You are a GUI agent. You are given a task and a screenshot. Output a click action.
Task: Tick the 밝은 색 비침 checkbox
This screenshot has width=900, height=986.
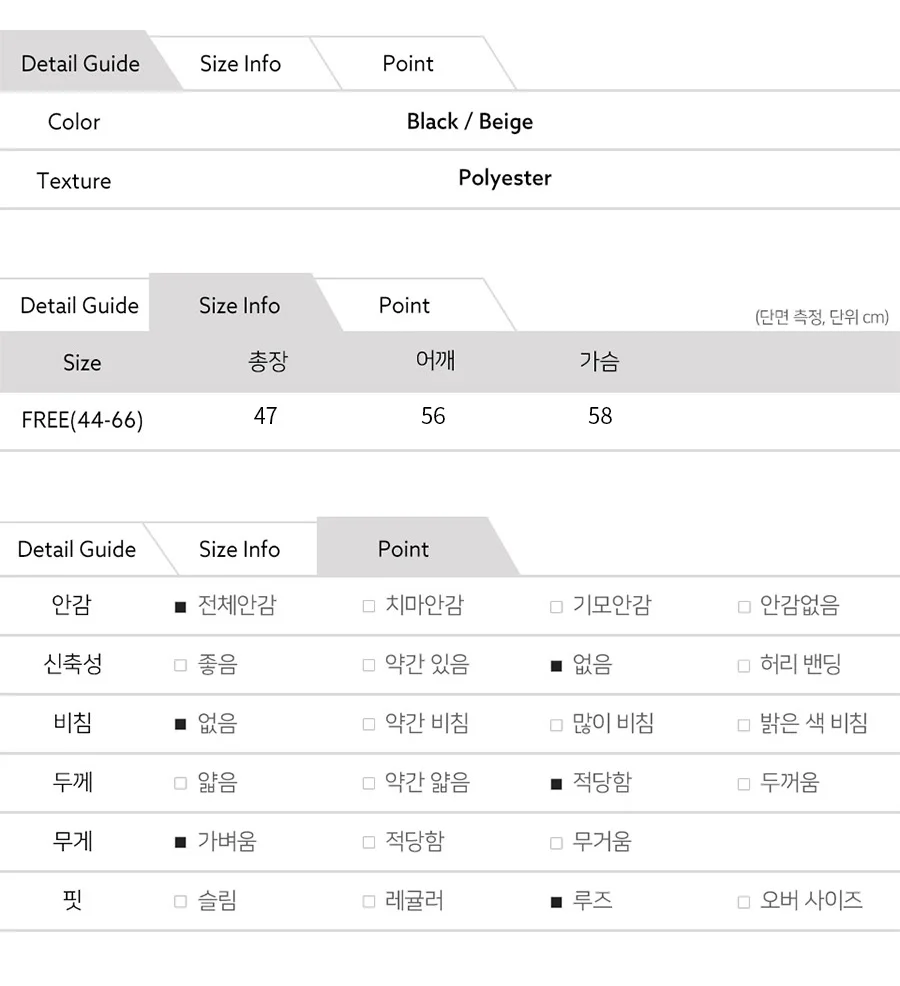[x=744, y=725]
